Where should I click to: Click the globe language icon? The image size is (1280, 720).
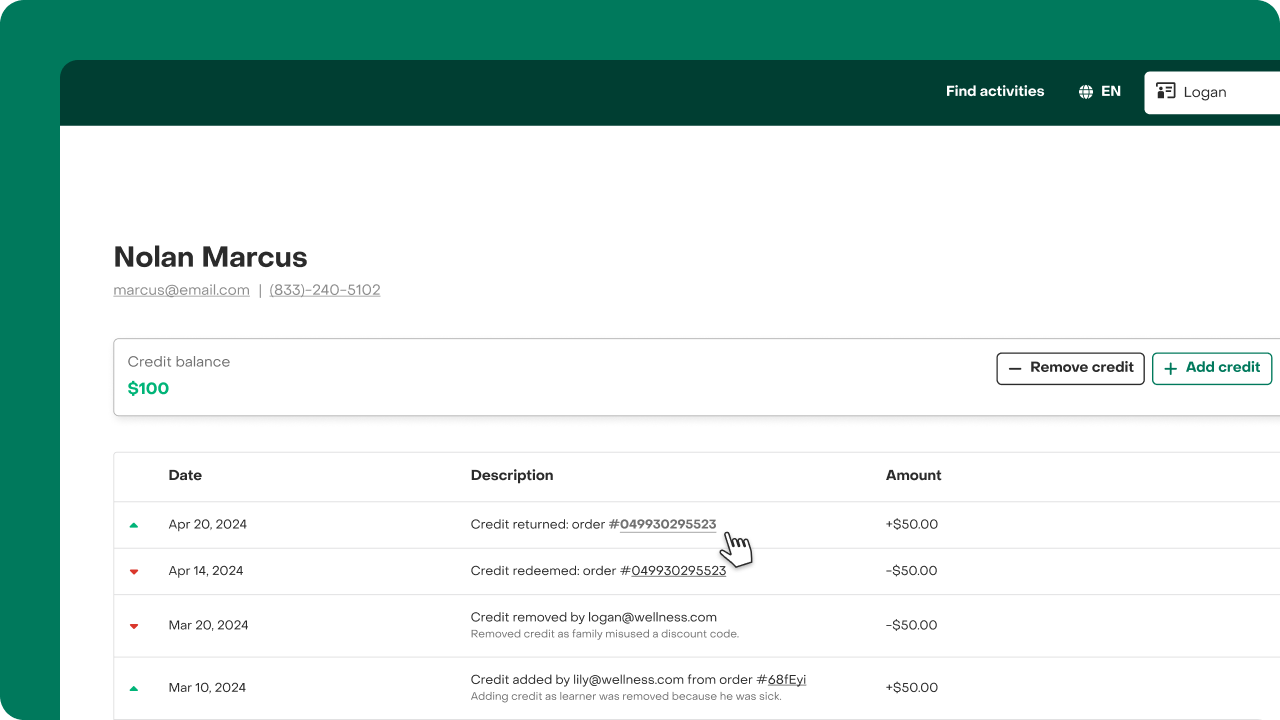1086,92
